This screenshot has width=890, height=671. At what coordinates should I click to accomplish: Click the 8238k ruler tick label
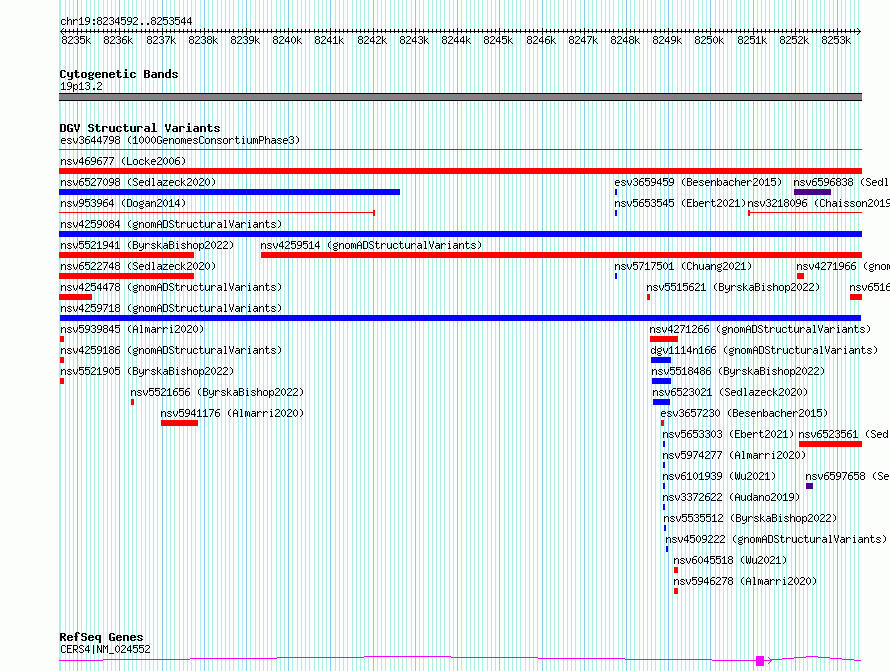(203, 40)
